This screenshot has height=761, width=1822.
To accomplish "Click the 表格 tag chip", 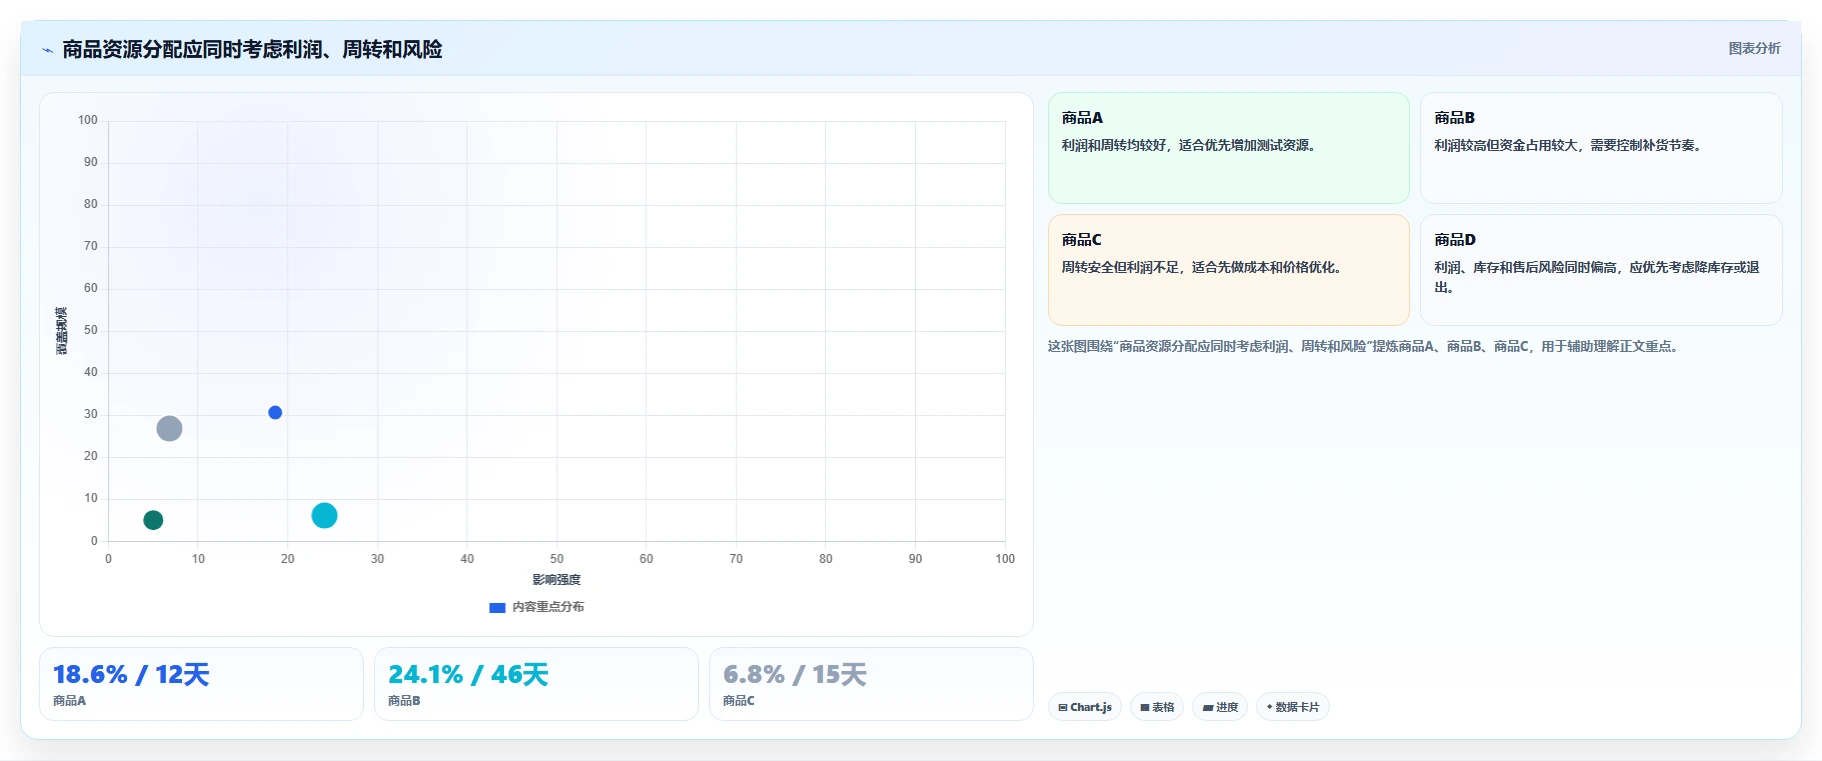I will [x=1157, y=707].
